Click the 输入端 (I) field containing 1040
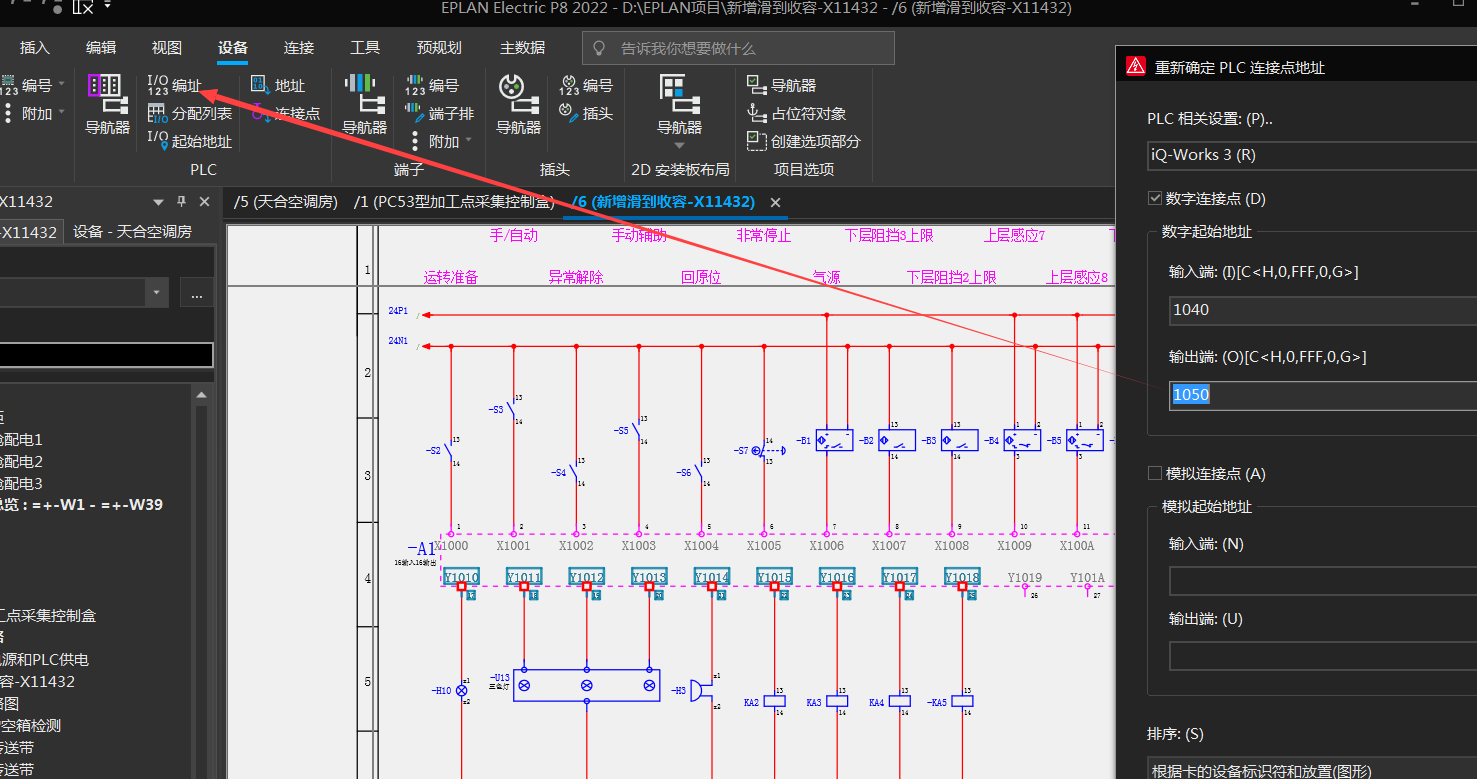The width and height of the screenshot is (1477, 779). 1322,310
